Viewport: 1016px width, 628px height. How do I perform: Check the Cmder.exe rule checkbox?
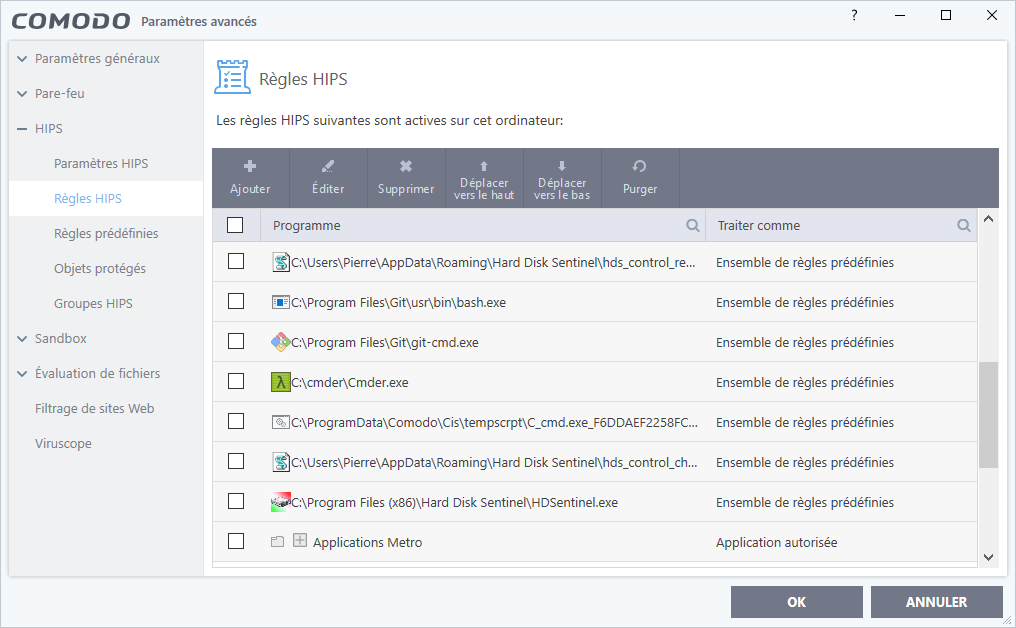click(236, 381)
